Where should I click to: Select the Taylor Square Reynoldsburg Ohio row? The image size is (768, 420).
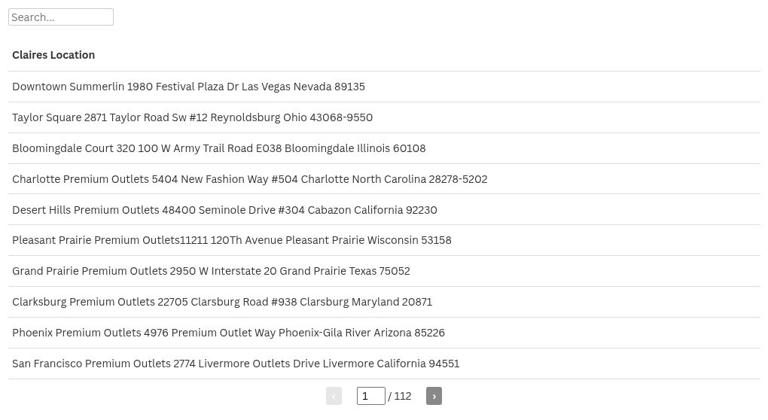(384, 118)
